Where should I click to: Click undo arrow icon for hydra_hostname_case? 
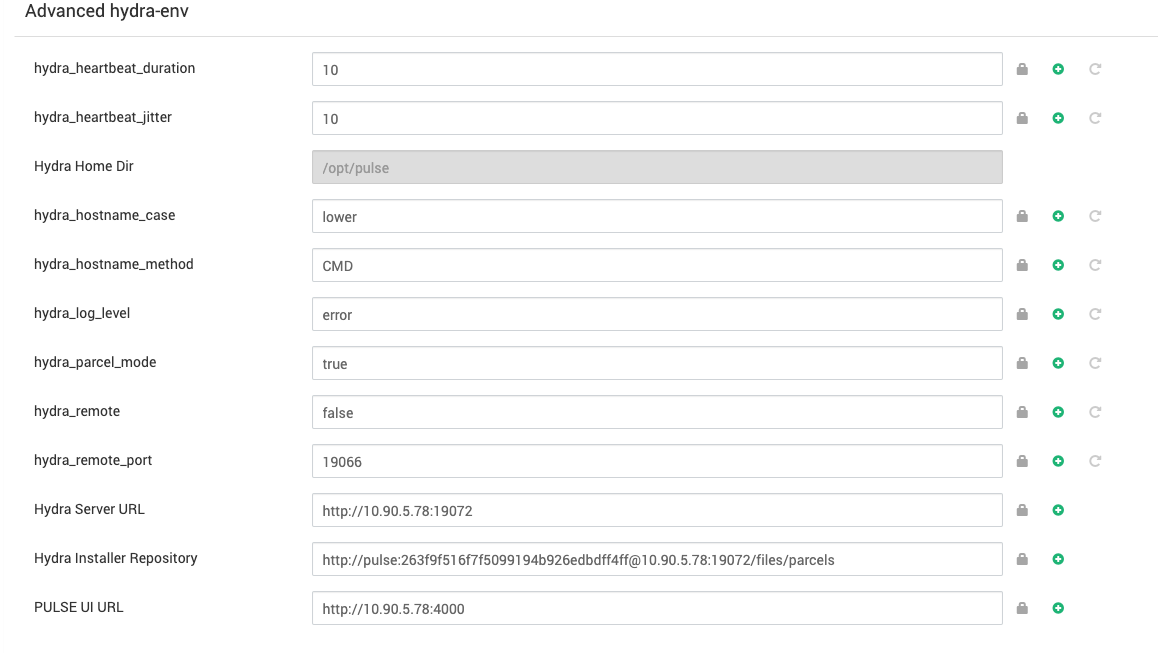pyautogui.click(x=1095, y=216)
